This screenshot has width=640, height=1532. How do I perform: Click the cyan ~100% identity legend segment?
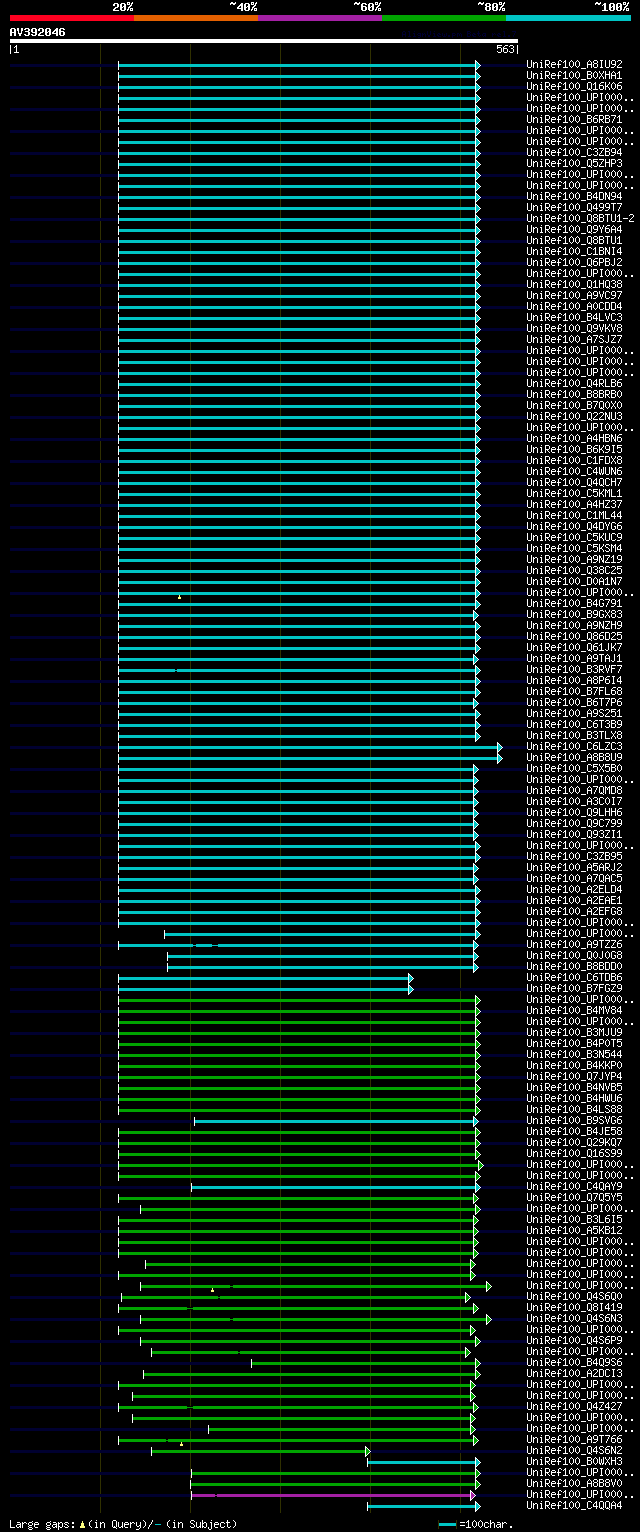(x=568, y=17)
